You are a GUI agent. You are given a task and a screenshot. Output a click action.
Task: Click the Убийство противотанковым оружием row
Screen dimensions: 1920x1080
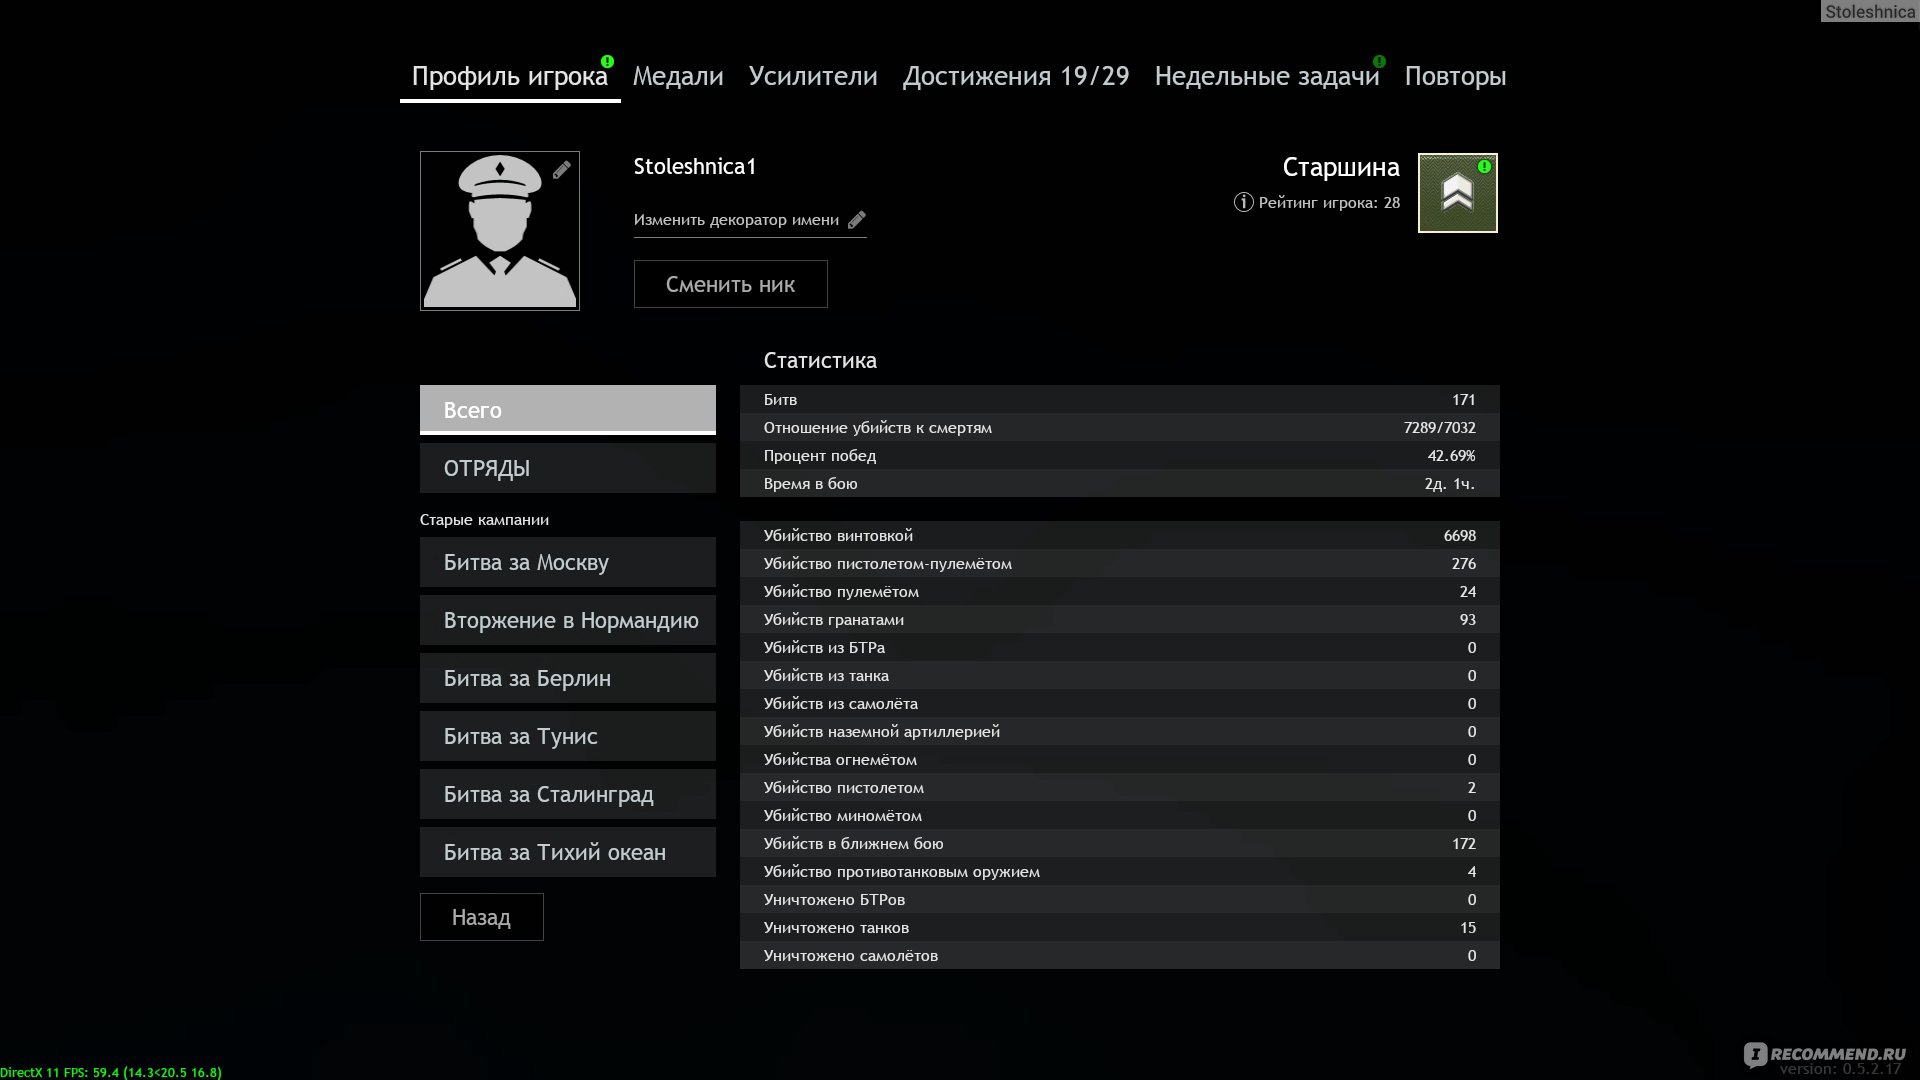[x=1120, y=871]
